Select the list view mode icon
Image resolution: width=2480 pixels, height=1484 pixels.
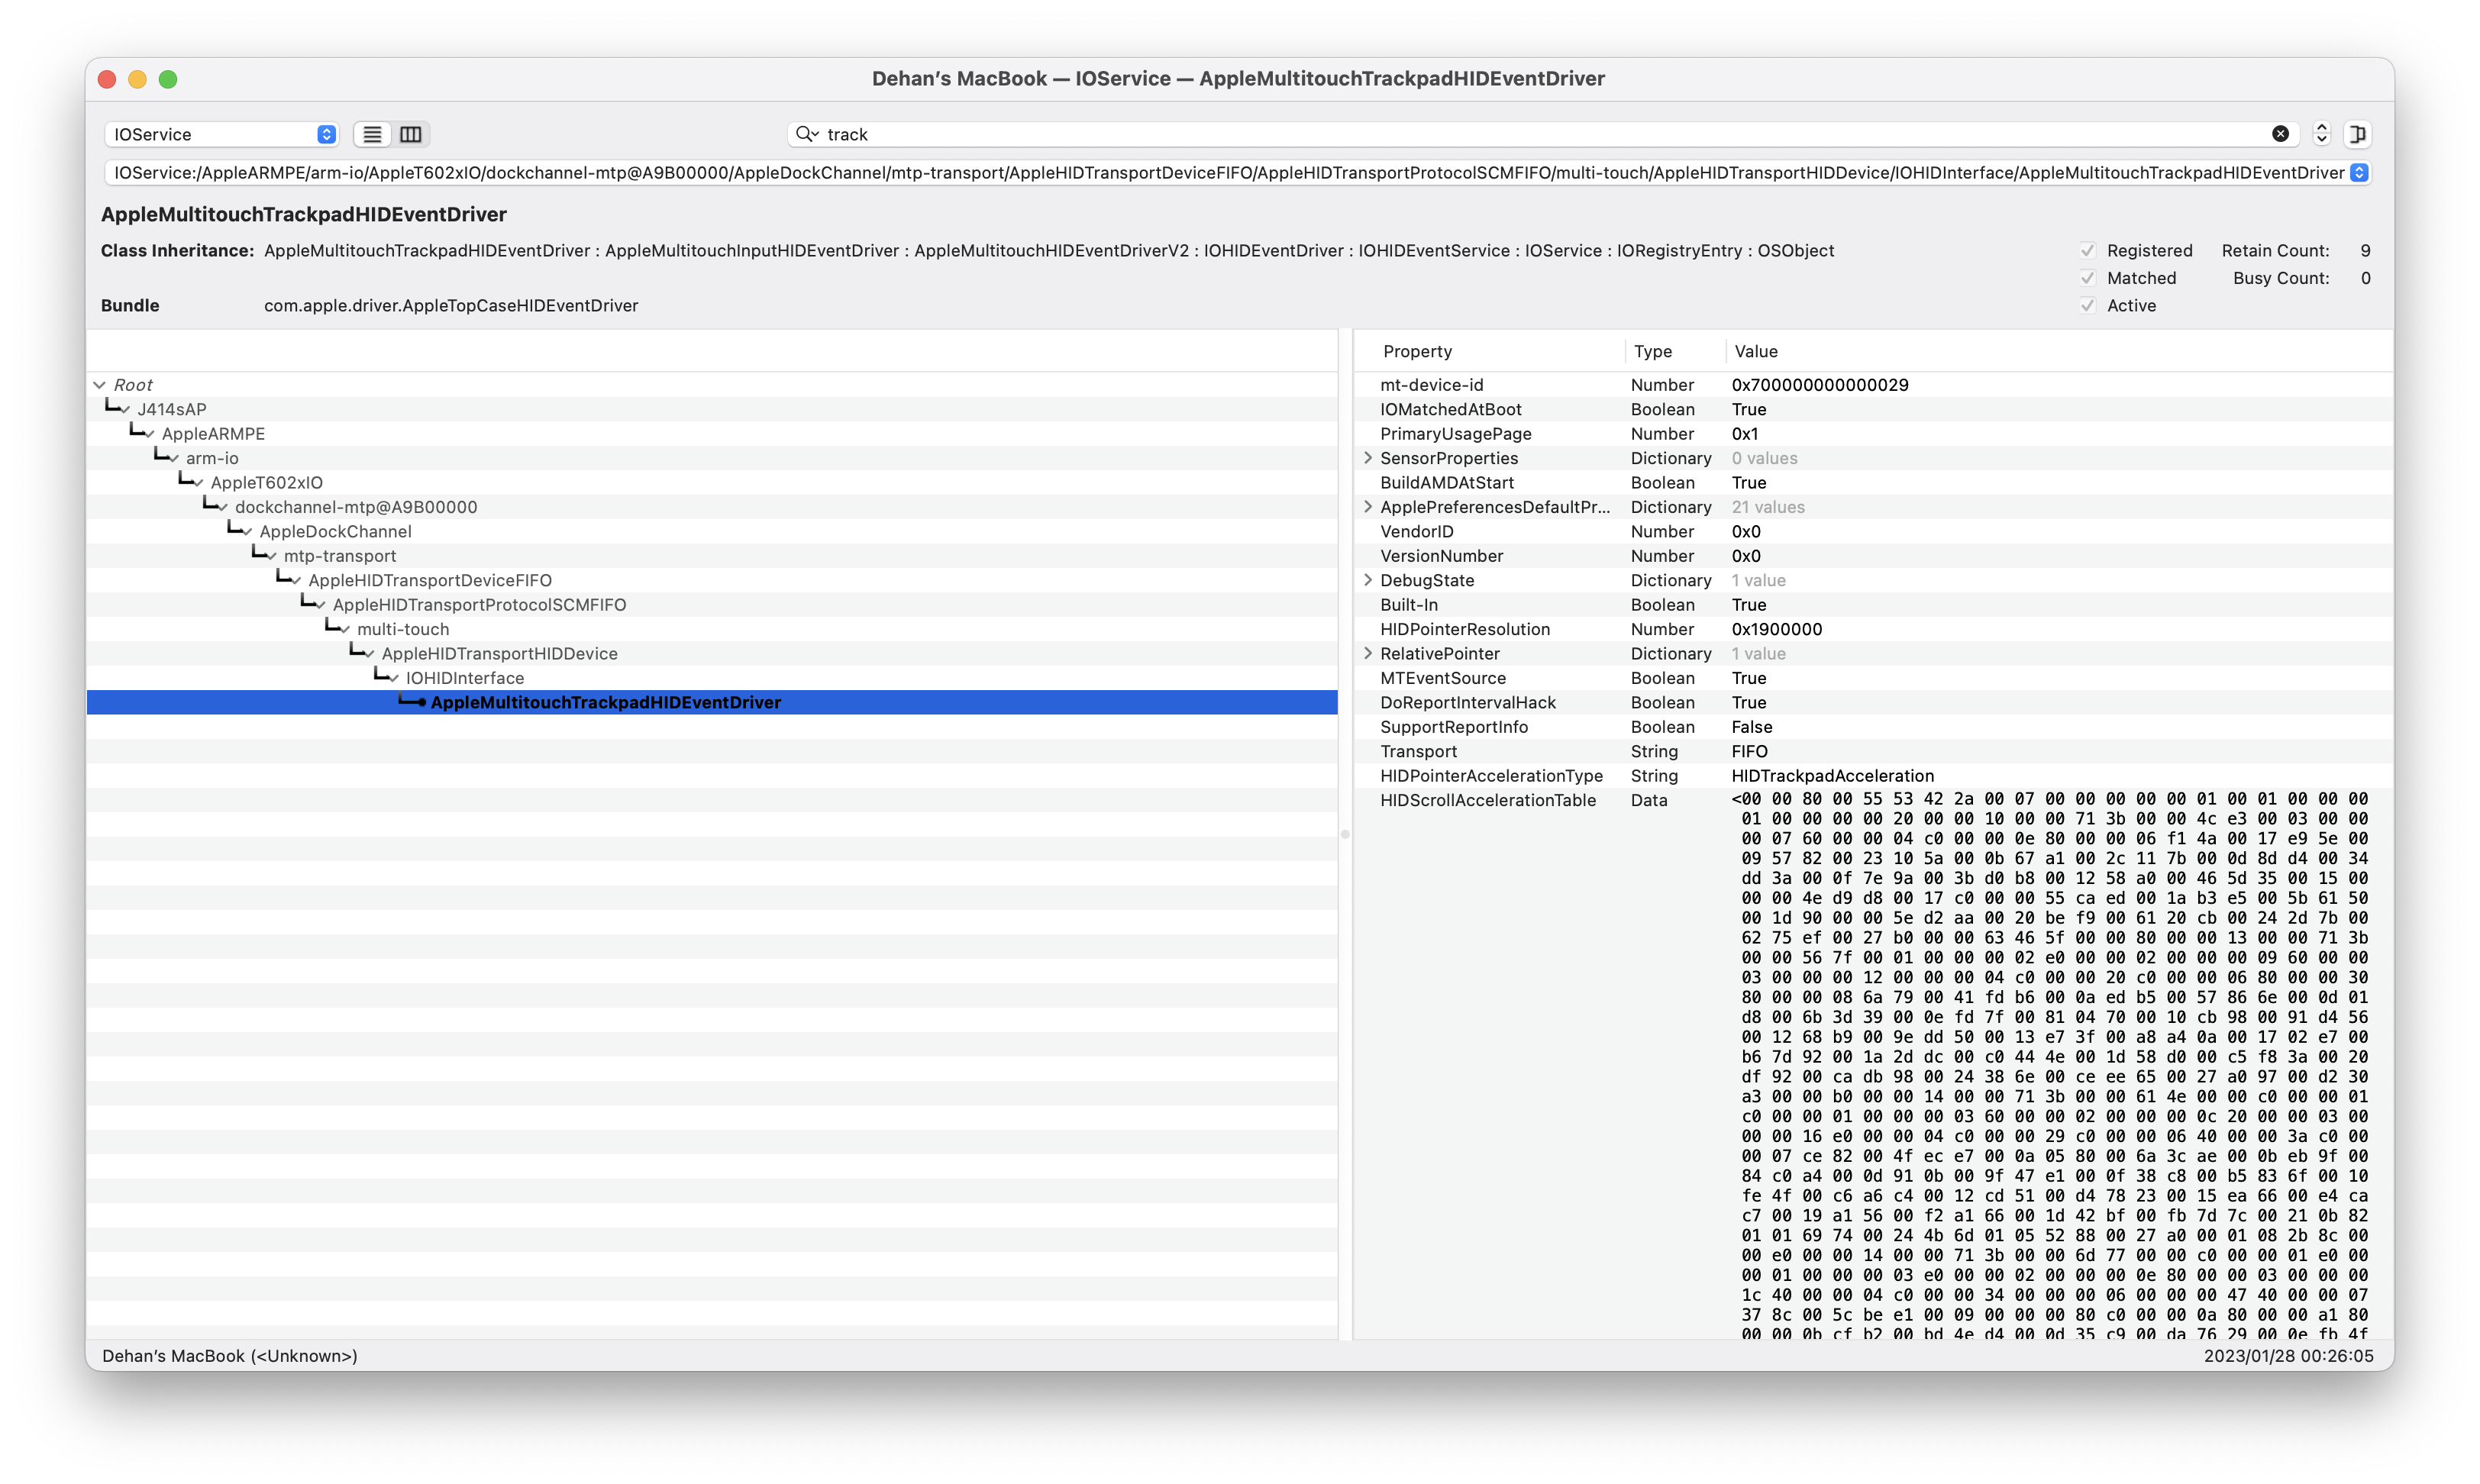click(x=371, y=134)
